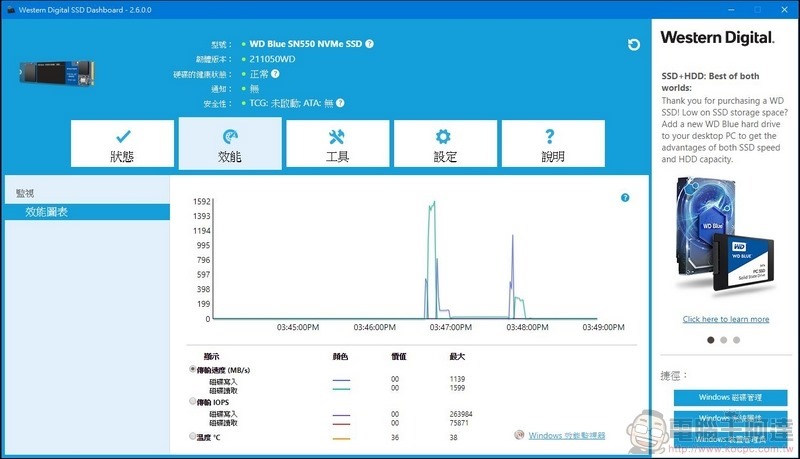Viewport: 800px width, 459px height.
Task: Click the 03:47:00PM time axis label
Action: 451,327
